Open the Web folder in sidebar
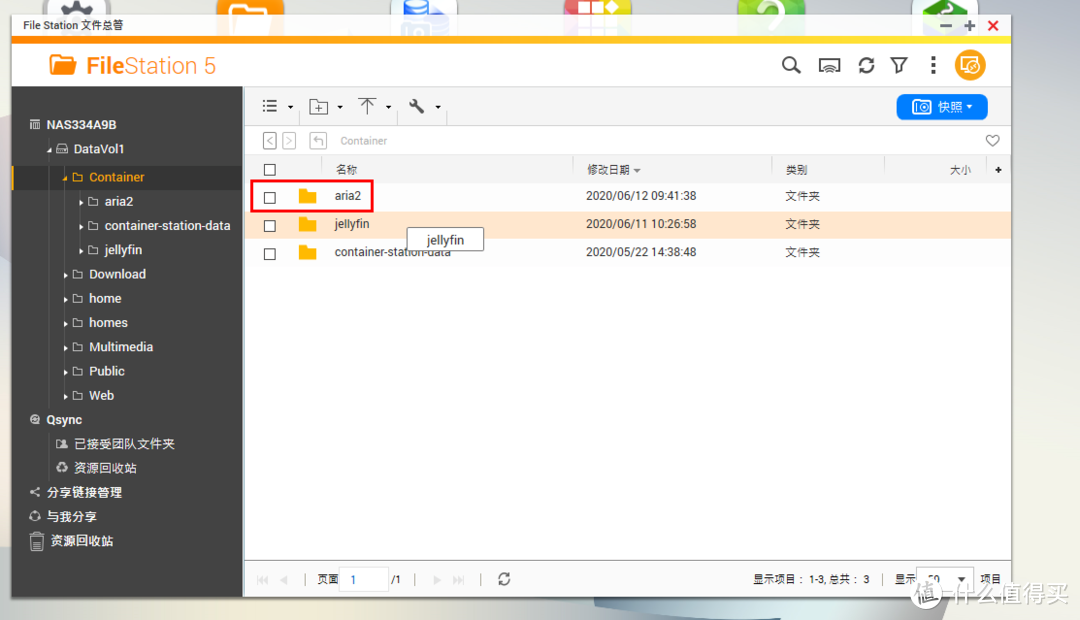Image resolution: width=1080 pixels, height=620 pixels. (101, 395)
